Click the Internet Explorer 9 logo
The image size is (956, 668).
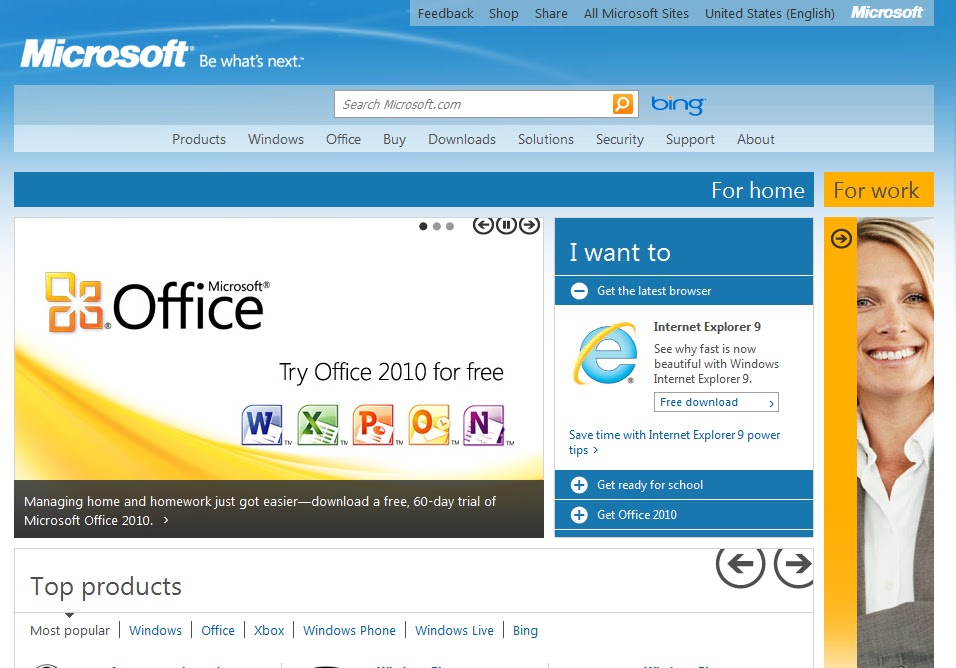point(605,354)
